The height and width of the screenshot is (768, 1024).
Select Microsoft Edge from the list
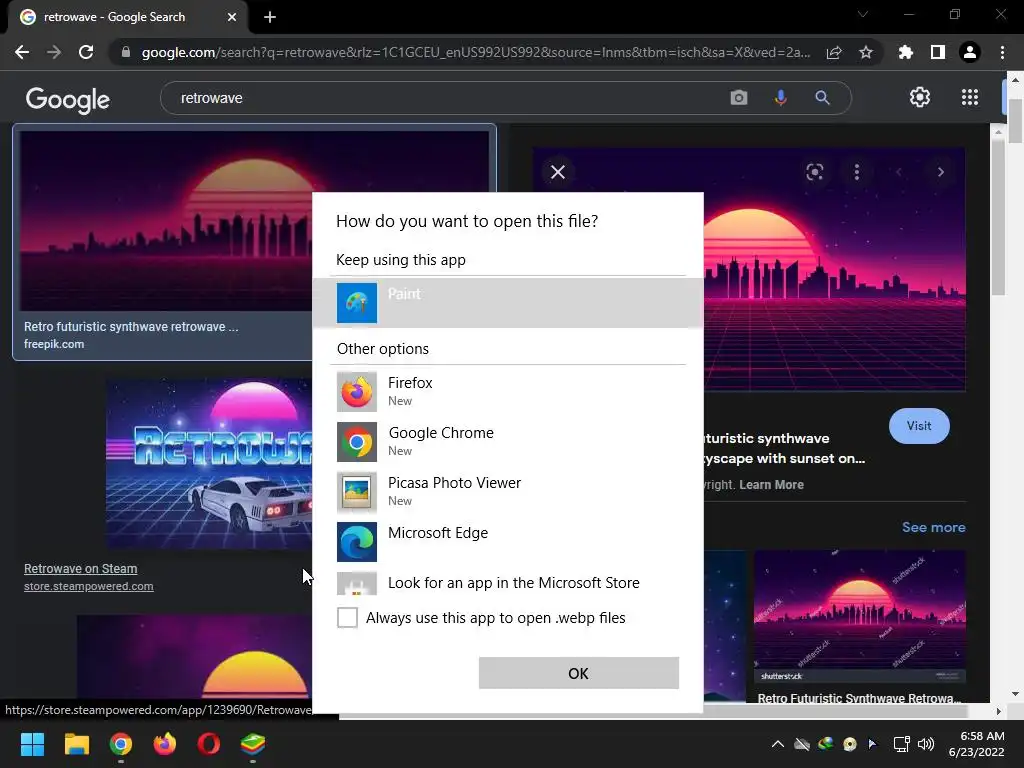(x=507, y=541)
